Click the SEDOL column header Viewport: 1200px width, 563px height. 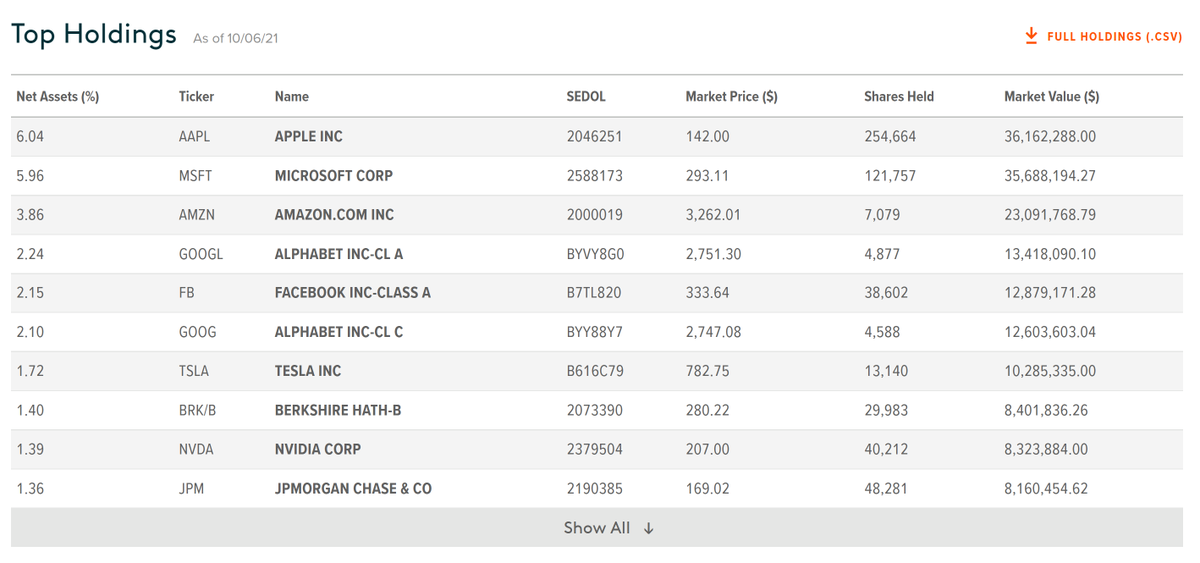586,97
